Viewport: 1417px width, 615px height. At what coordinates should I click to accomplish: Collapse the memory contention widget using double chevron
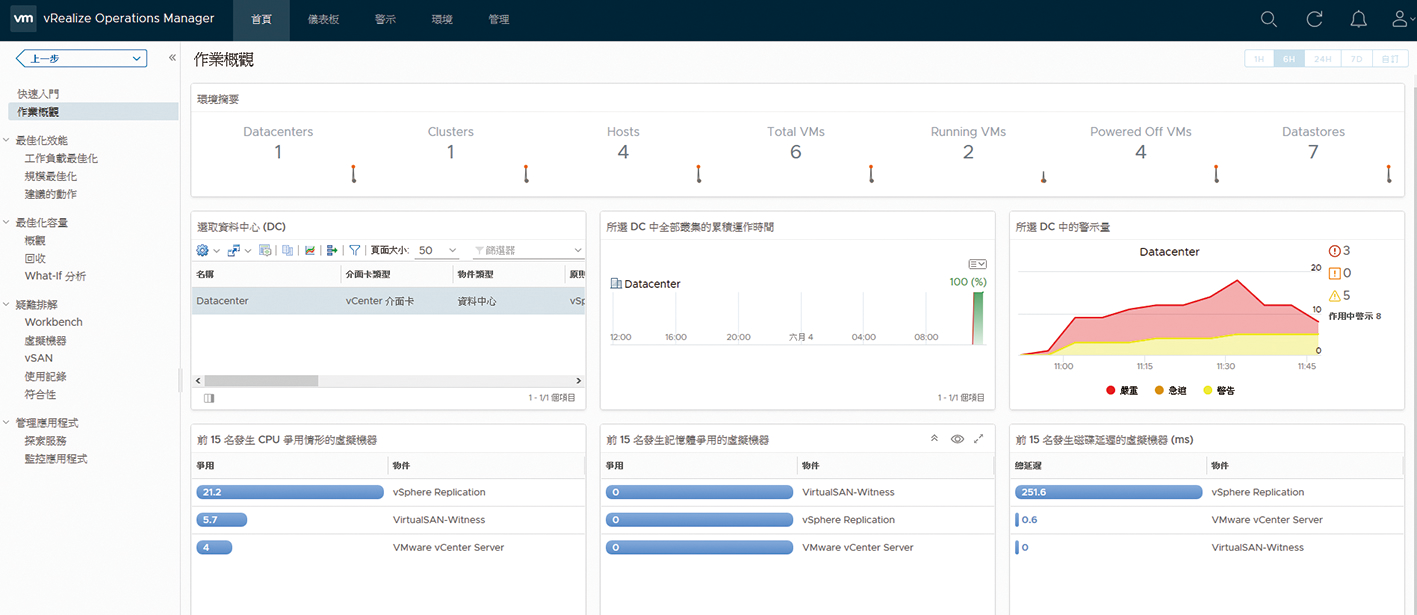point(934,439)
